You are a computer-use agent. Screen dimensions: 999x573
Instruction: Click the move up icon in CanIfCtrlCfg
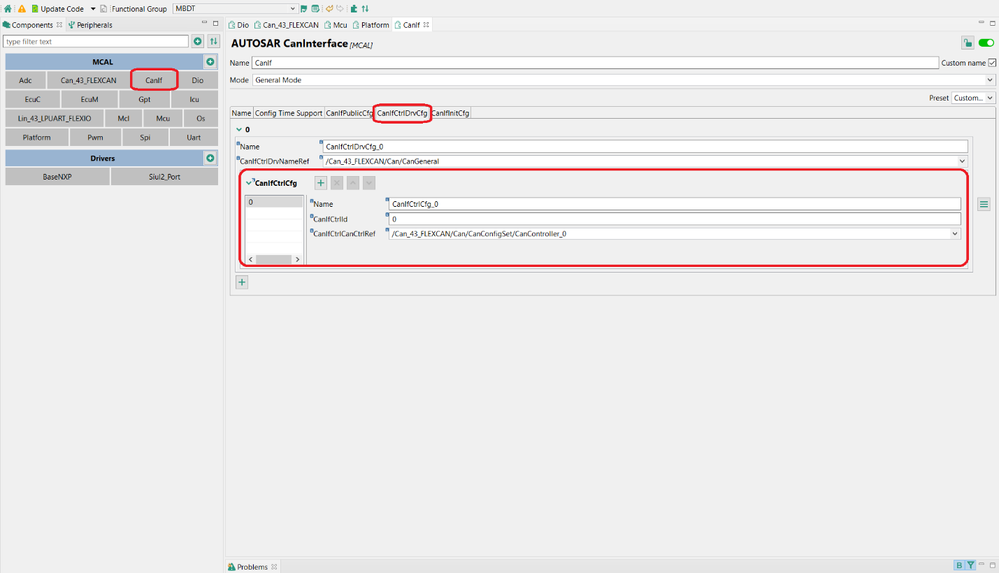[353, 183]
